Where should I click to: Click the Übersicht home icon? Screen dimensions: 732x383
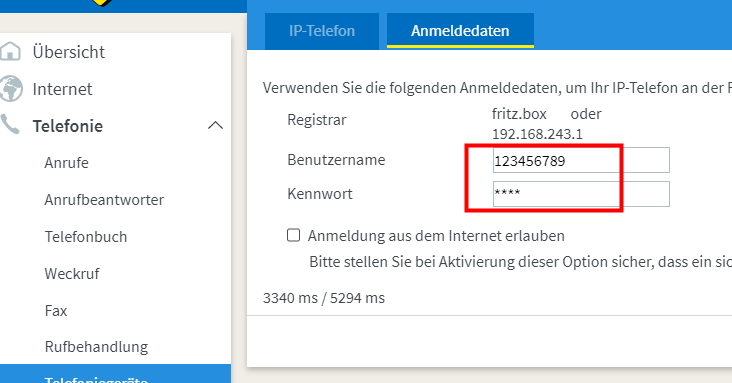[10, 51]
